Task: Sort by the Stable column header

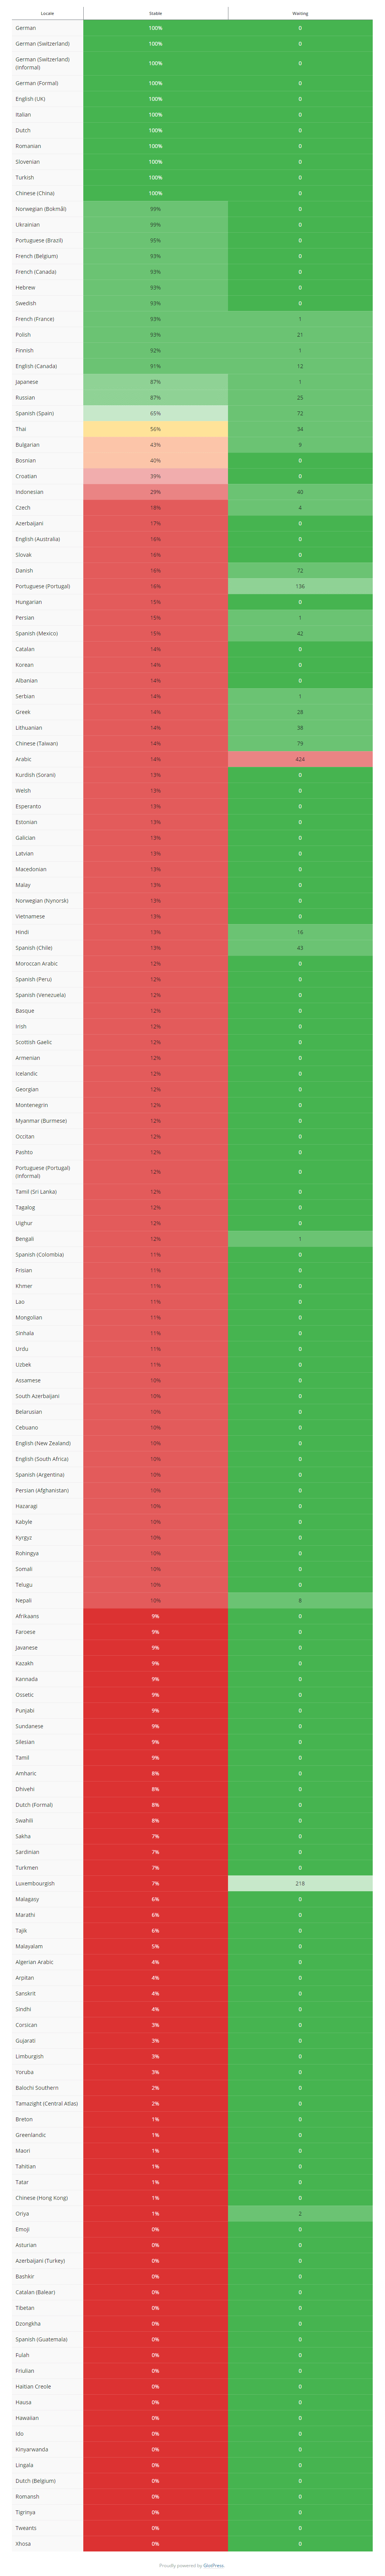Action: (x=155, y=13)
